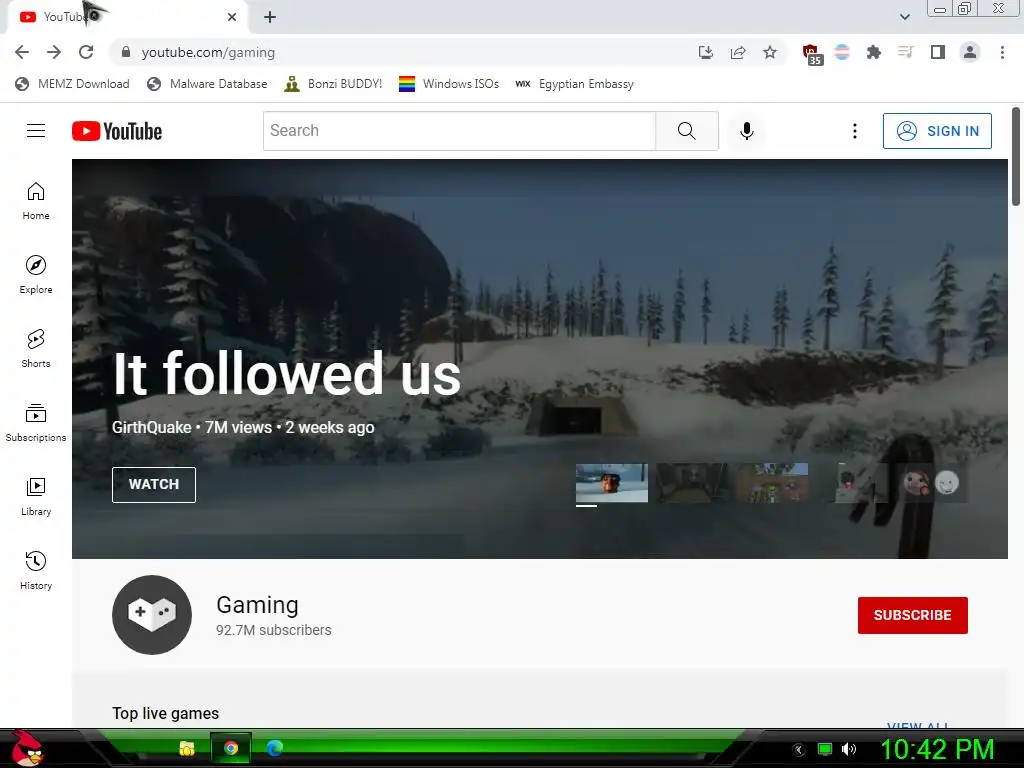Click the volume speaker tray icon
The width and height of the screenshot is (1024, 768).
pos(849,749)
